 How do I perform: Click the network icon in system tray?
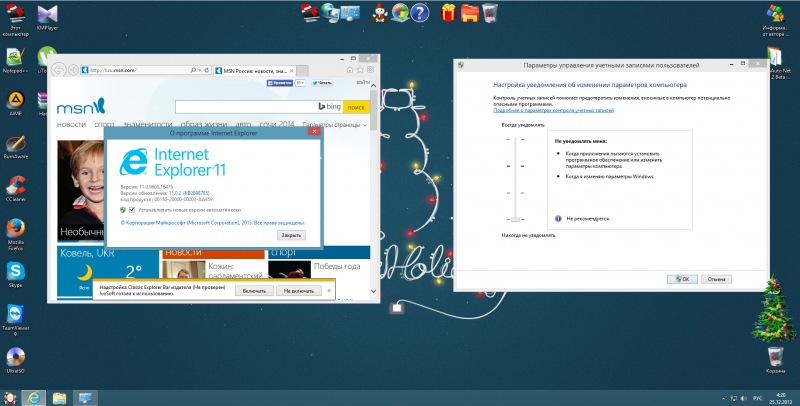(734, 398)
